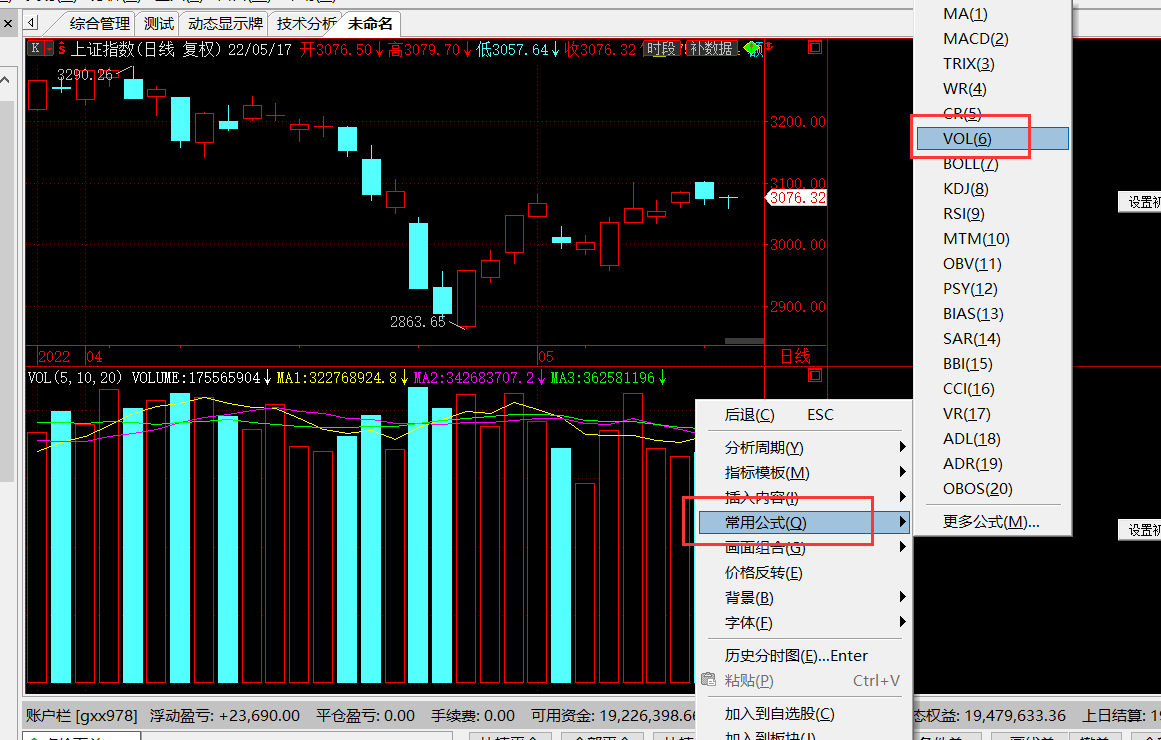Maximize the K-line chart pane
Screen dimensions: 1161x740
click(815, 47)
